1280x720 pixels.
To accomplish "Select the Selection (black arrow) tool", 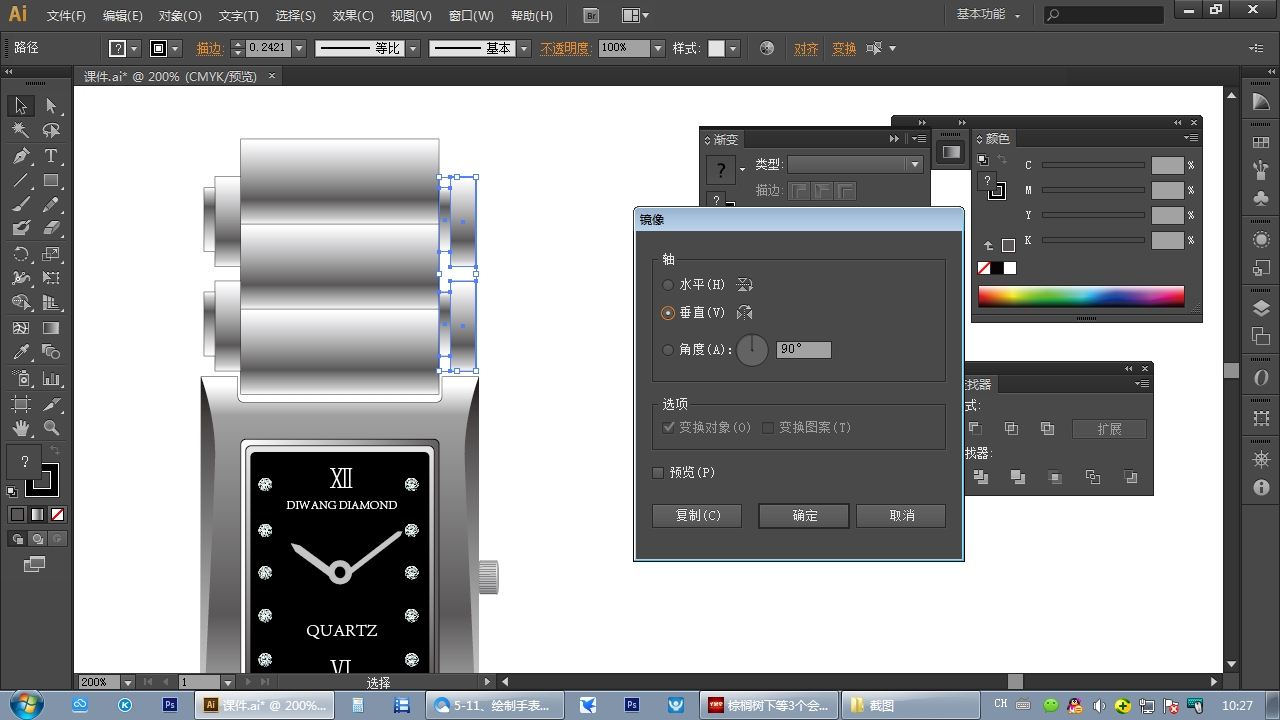I will tap(21, 106).
